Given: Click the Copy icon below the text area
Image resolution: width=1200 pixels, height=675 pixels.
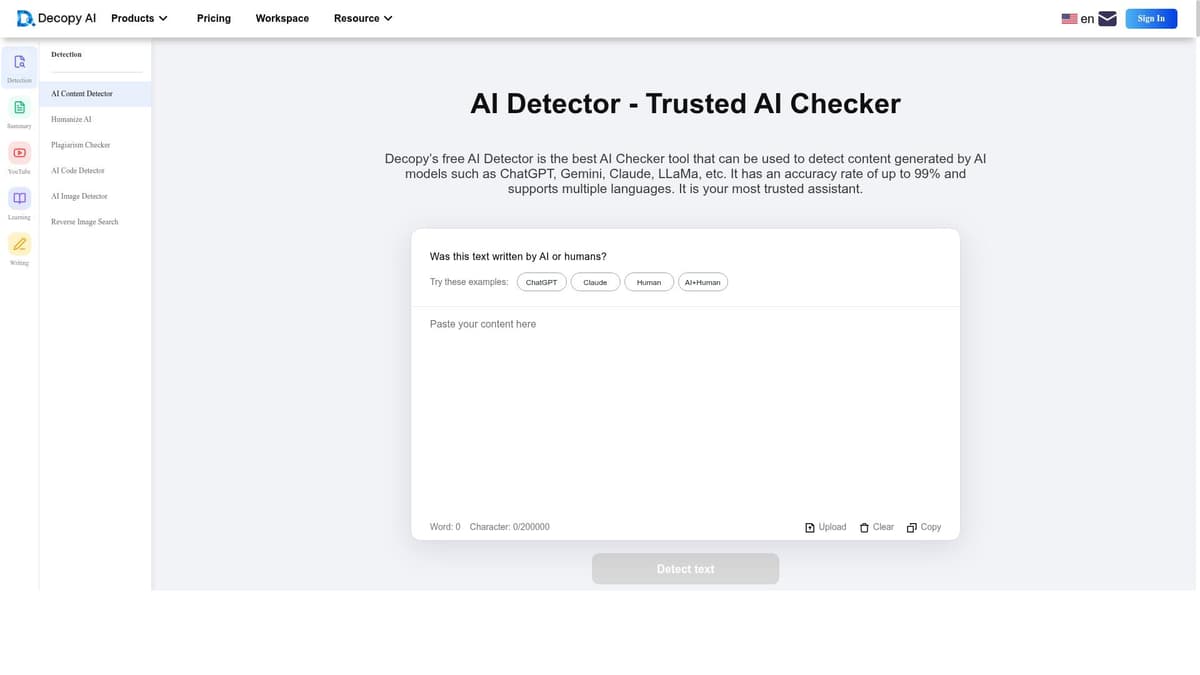Looking at the screenshot, I should 911,527.
